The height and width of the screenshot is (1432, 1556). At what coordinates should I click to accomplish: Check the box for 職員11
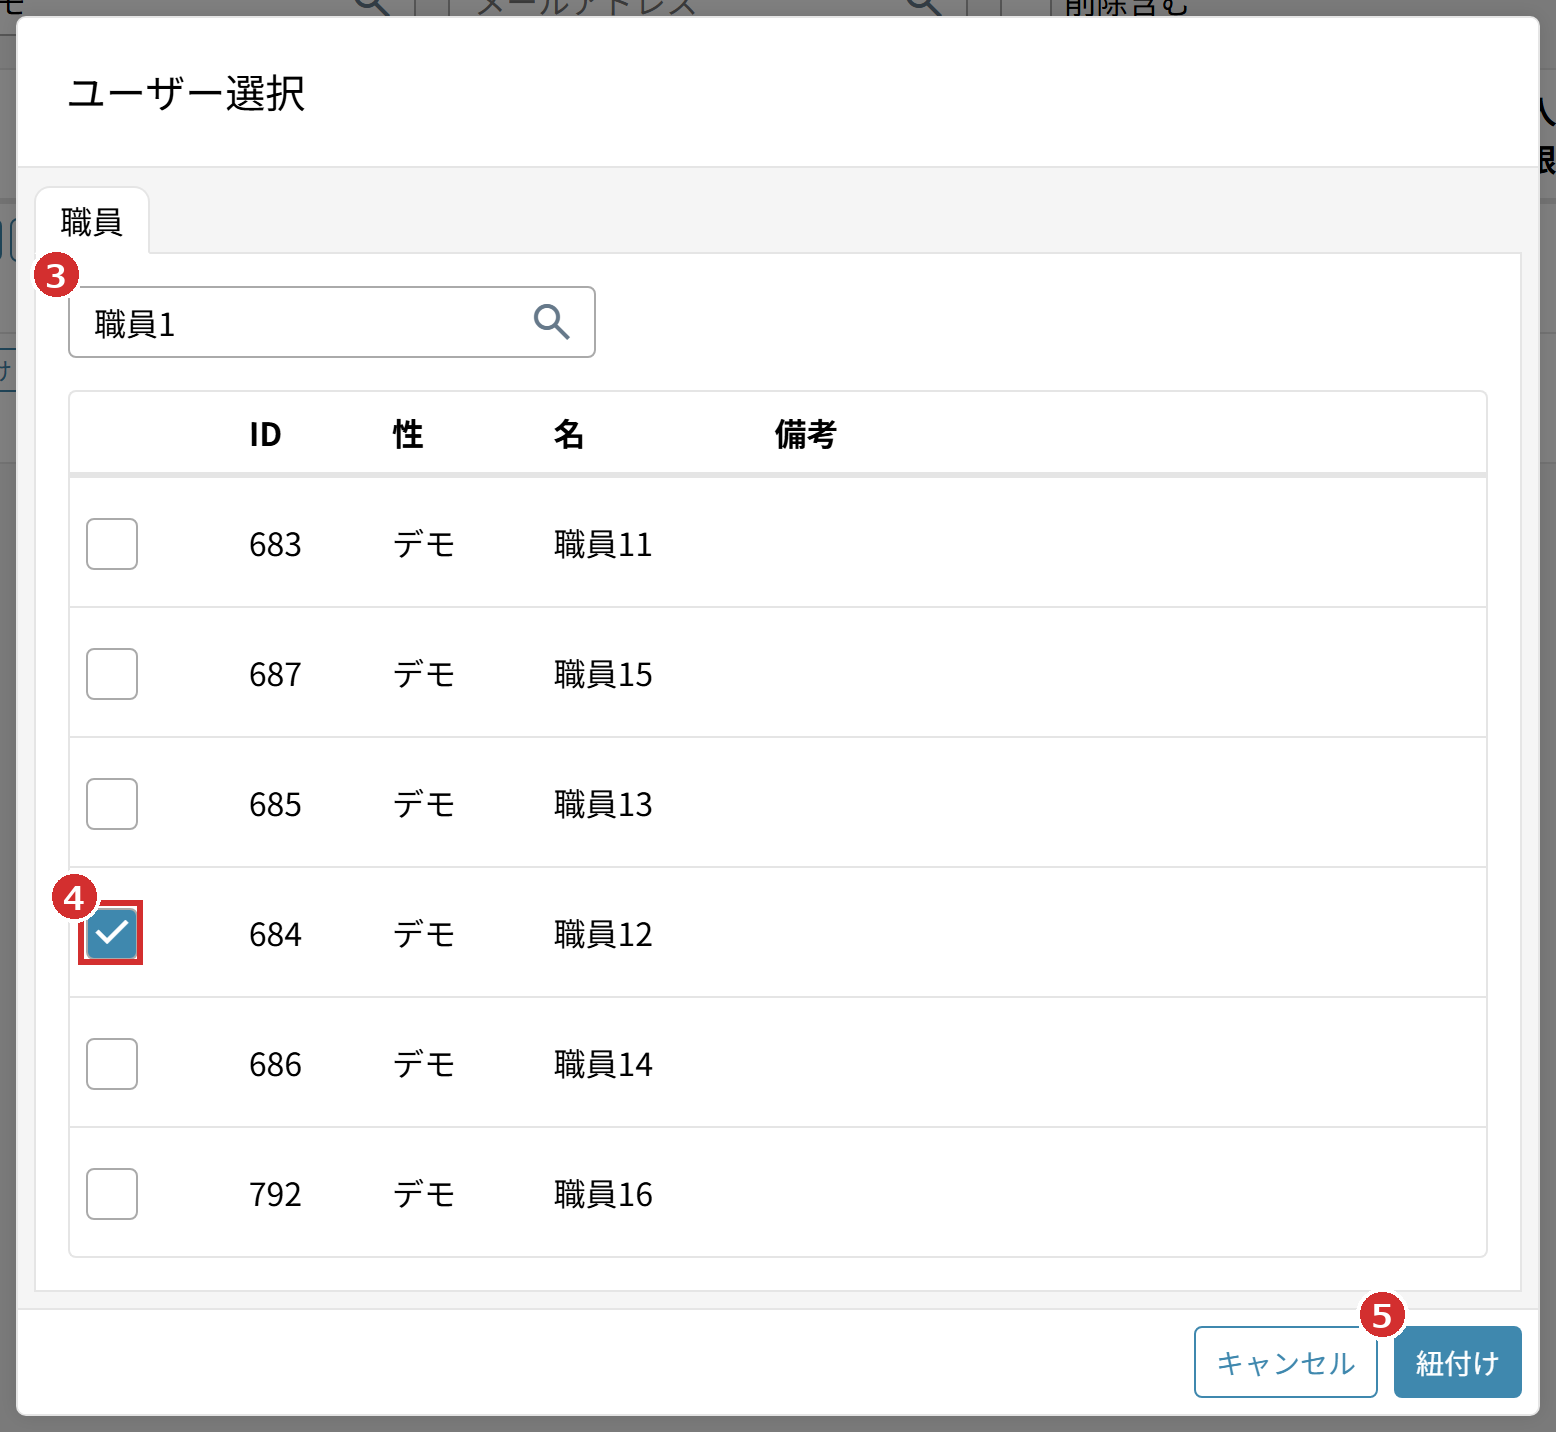[x=112, y=544]
